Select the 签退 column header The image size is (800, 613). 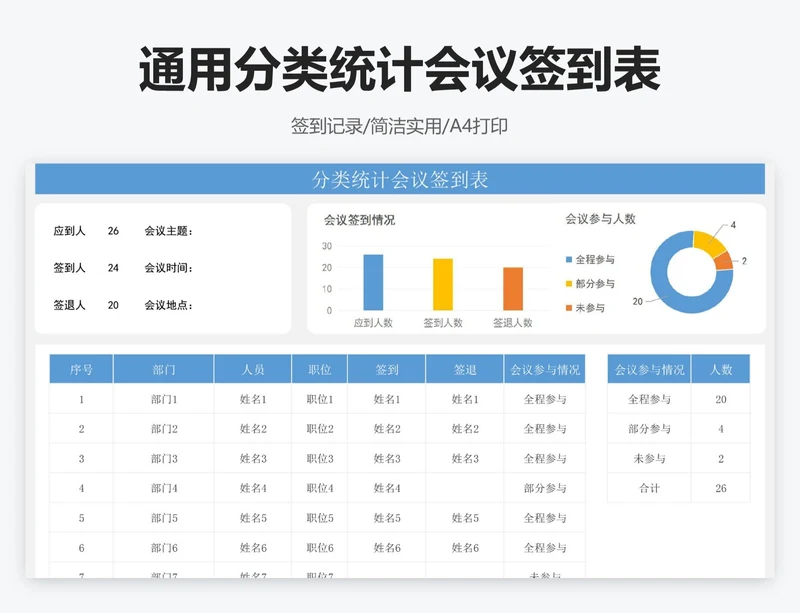465,369
